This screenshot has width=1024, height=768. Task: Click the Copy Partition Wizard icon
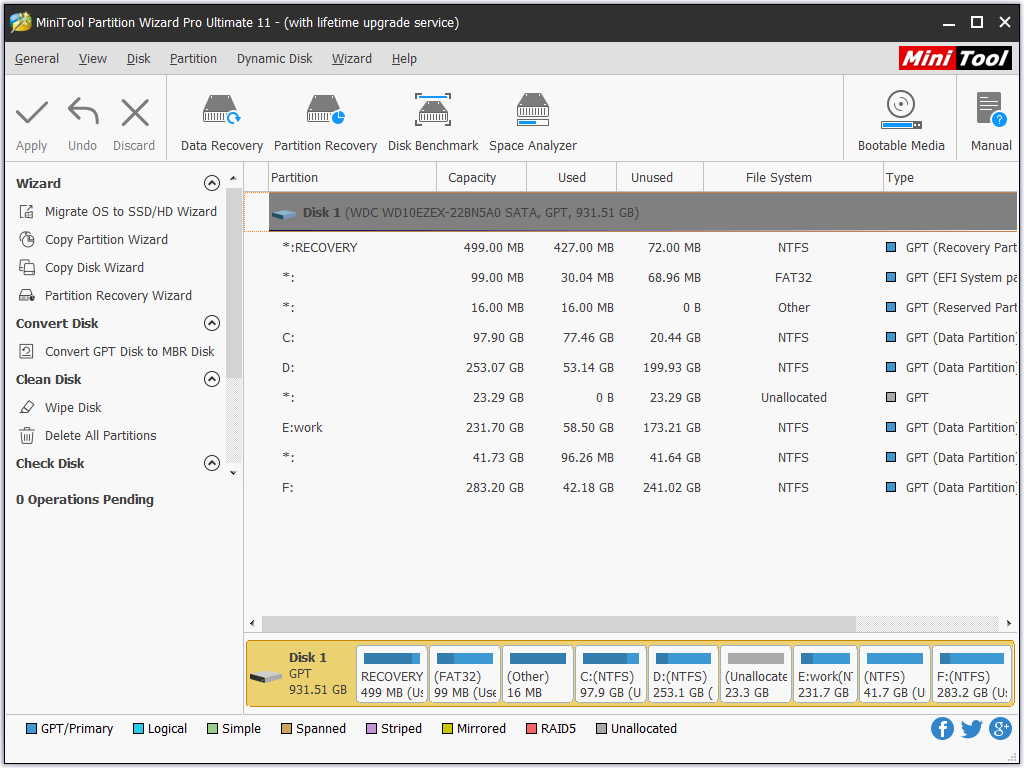coord(27,240)
